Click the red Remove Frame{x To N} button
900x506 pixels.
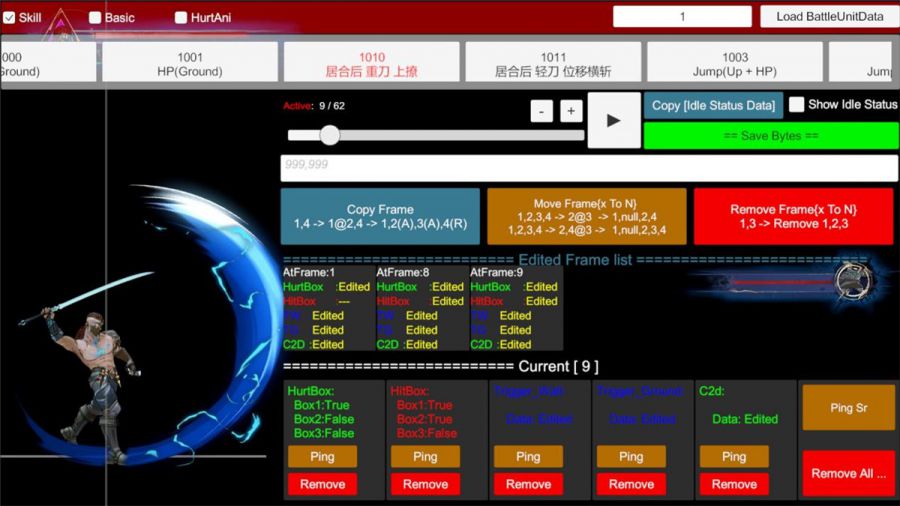793,216
